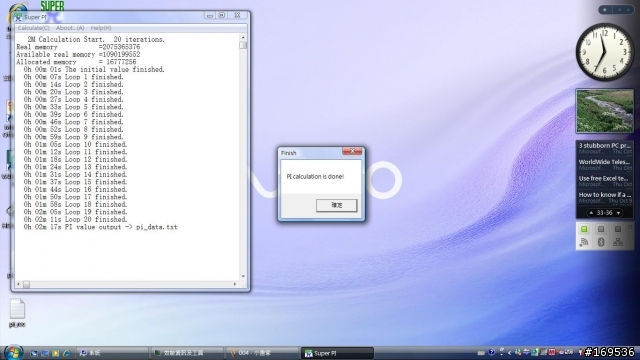Show previous feed headlines with up arrow
640x360 pixels.
click(591, 213)
